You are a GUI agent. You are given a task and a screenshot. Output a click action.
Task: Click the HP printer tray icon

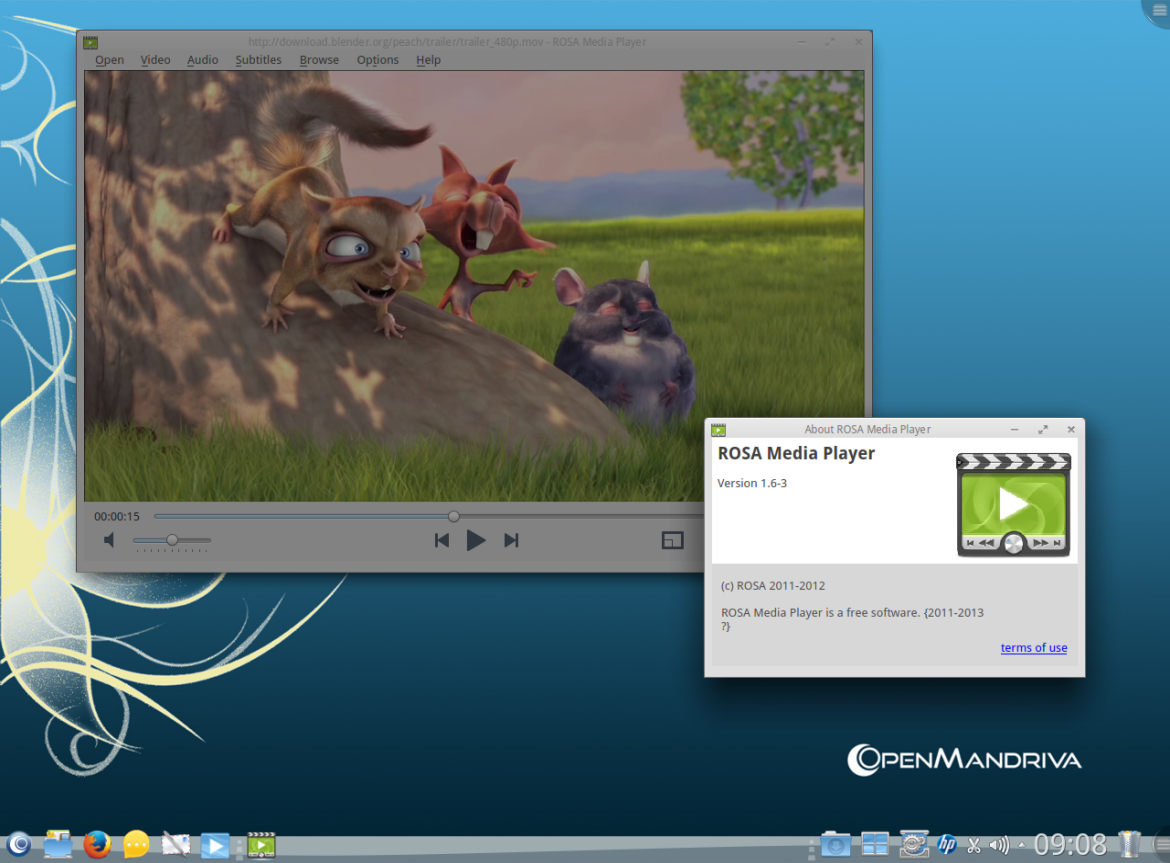tap(946, 845)
